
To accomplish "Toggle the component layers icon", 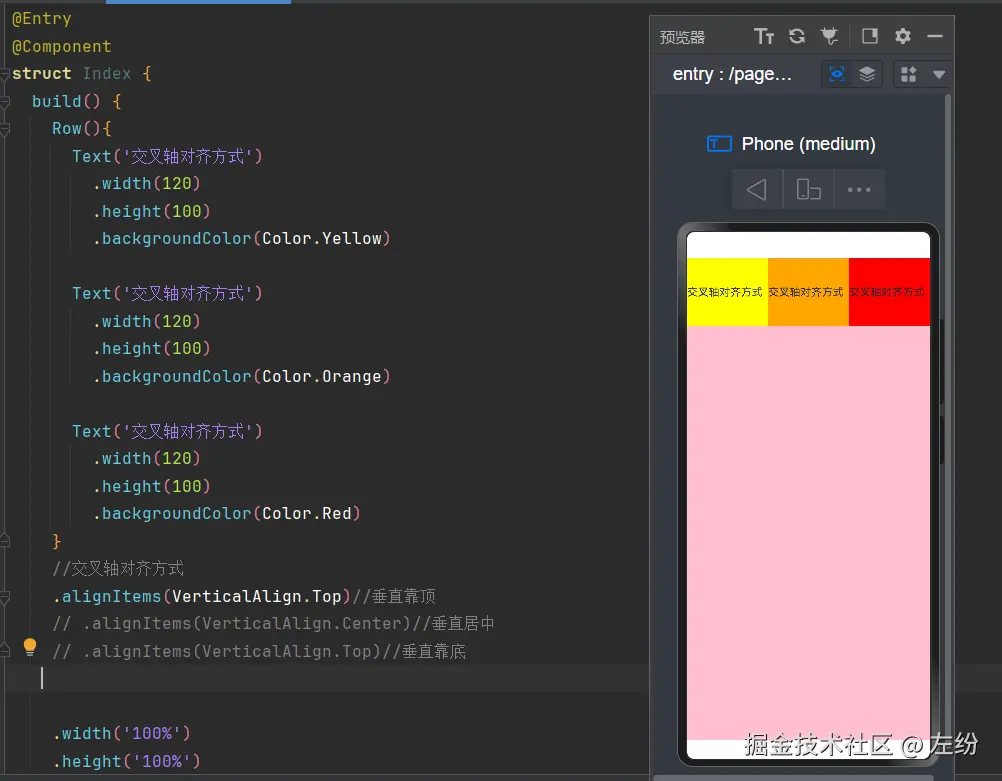I will click(867, 74).
